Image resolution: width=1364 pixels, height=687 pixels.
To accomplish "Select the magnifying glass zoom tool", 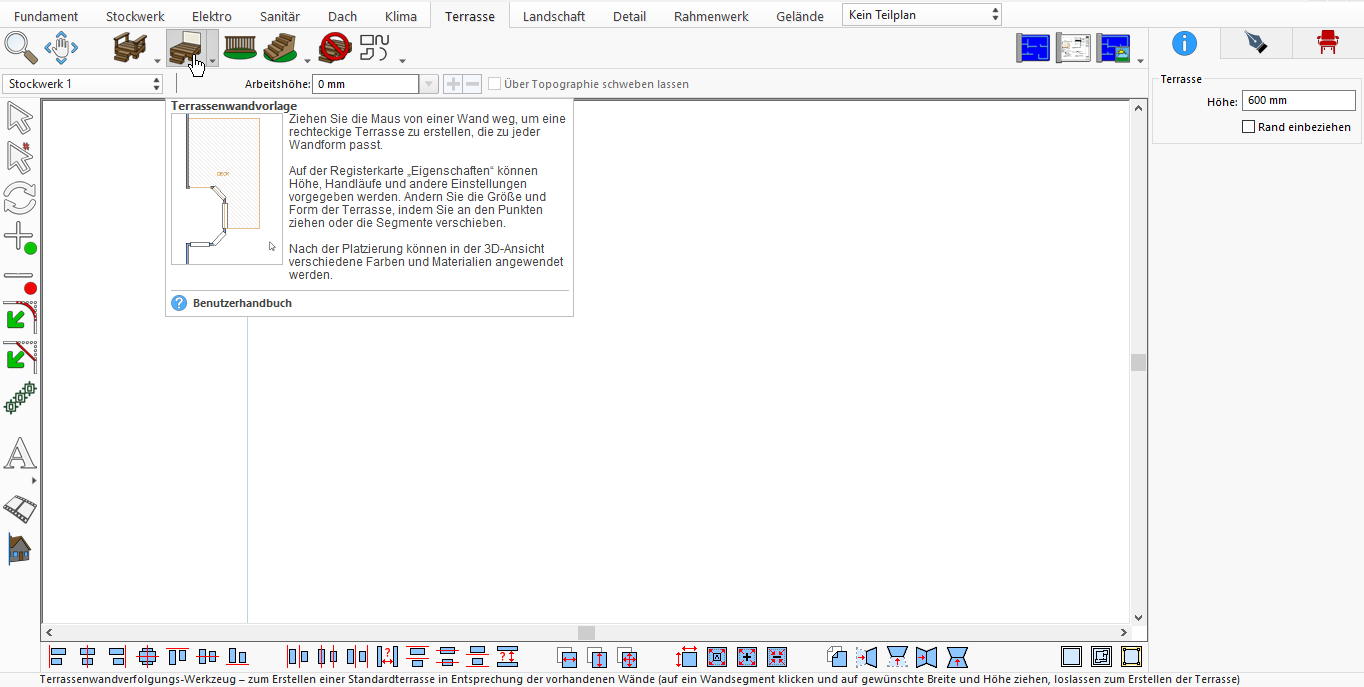I will coord(21,47).
